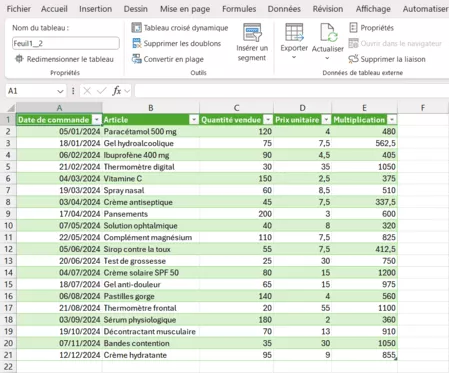Open the Affichage ribbon tab
449x373 pixels.
pos(373,9)
